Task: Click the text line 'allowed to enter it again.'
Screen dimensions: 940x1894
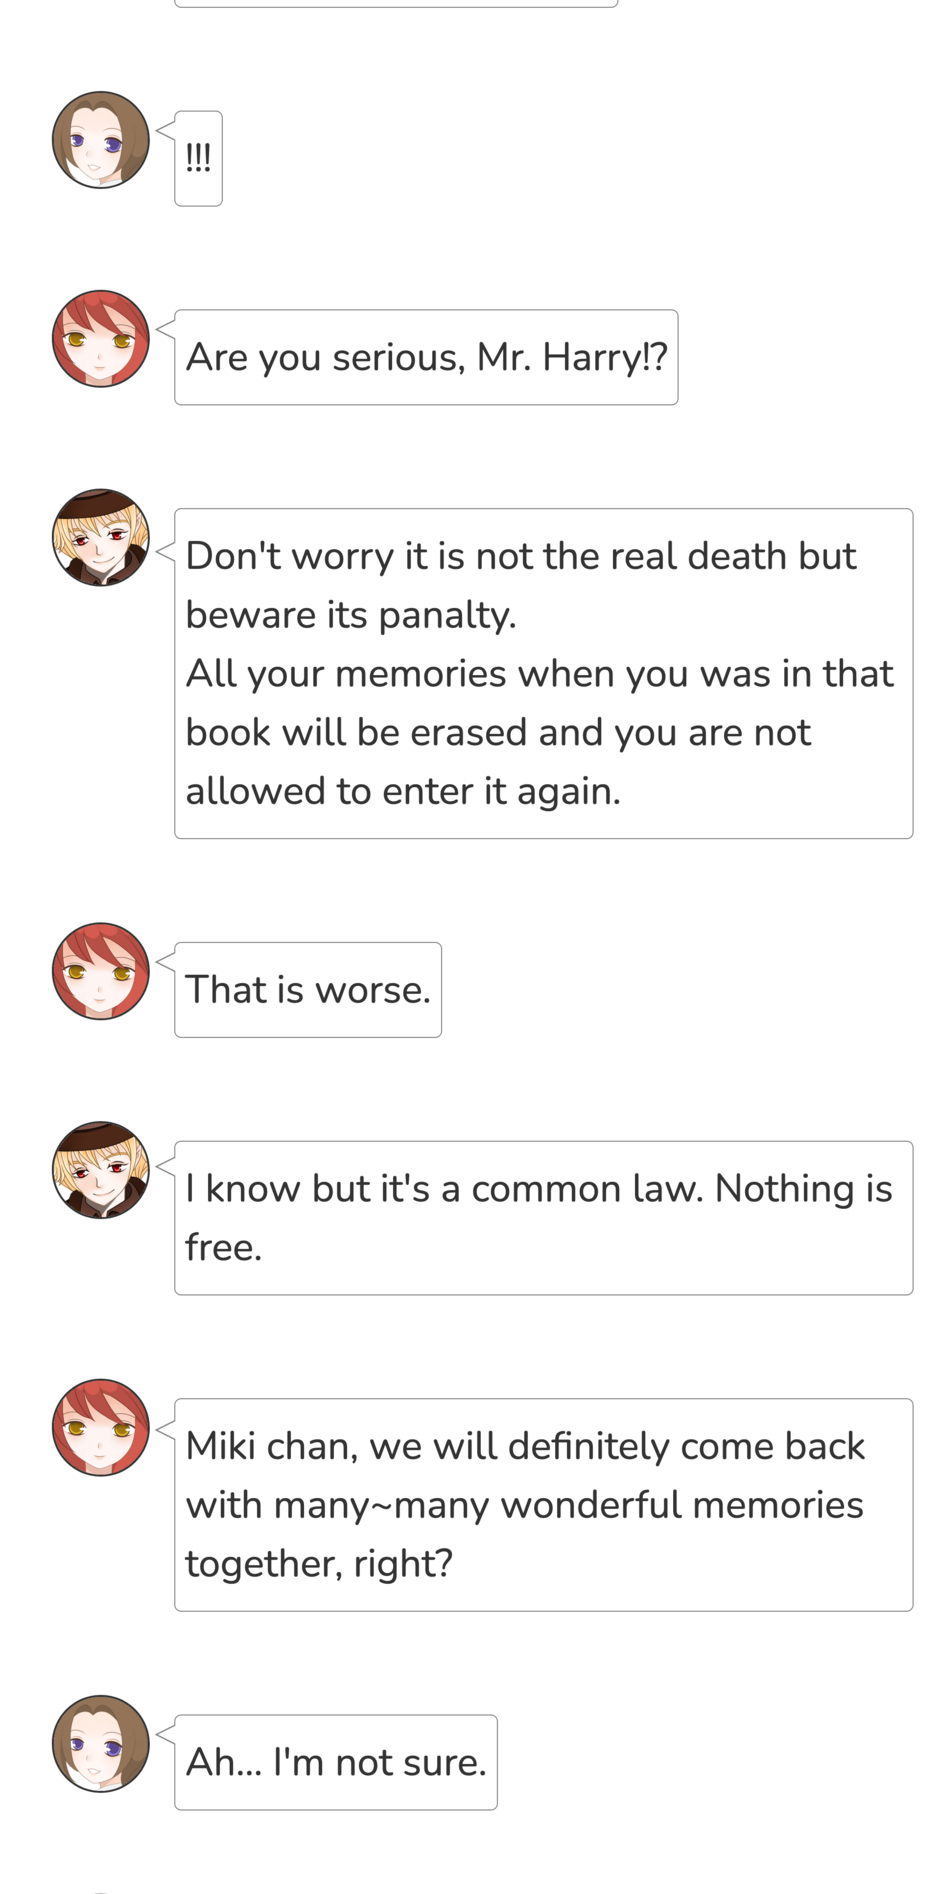Action: click(403, 791)
